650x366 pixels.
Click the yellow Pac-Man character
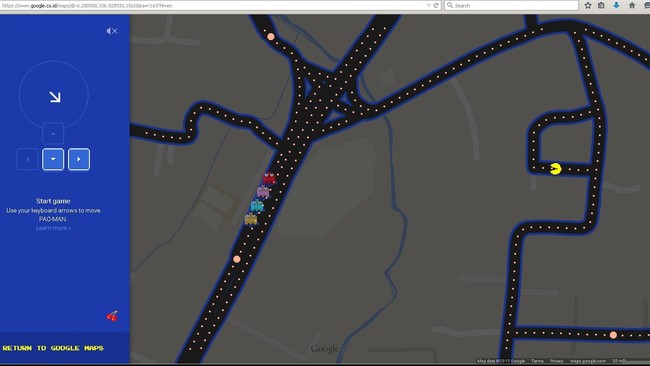point(555,169)
